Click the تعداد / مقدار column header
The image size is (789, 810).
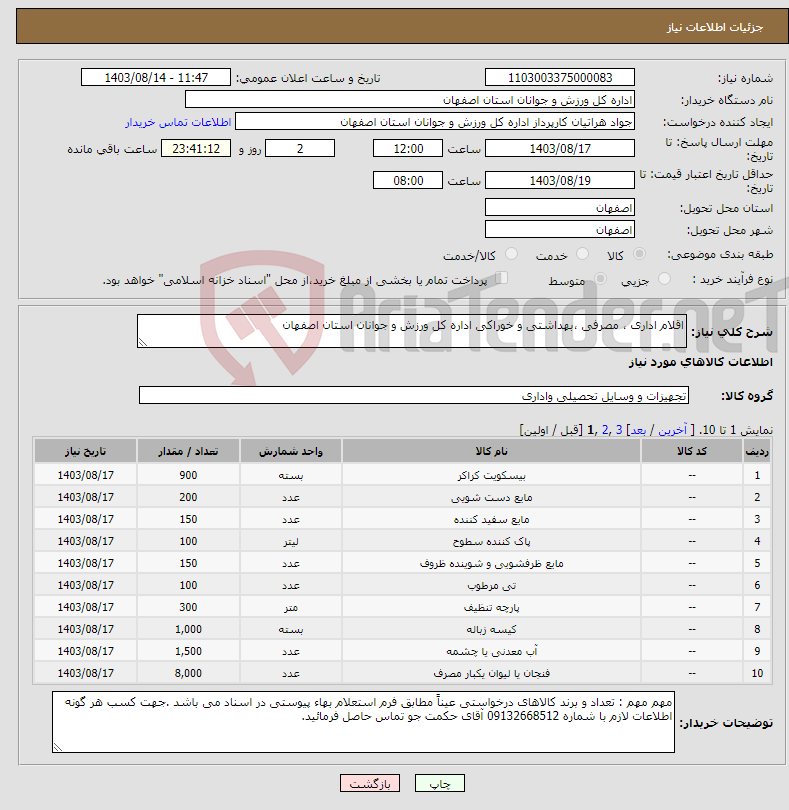(188, 451)
